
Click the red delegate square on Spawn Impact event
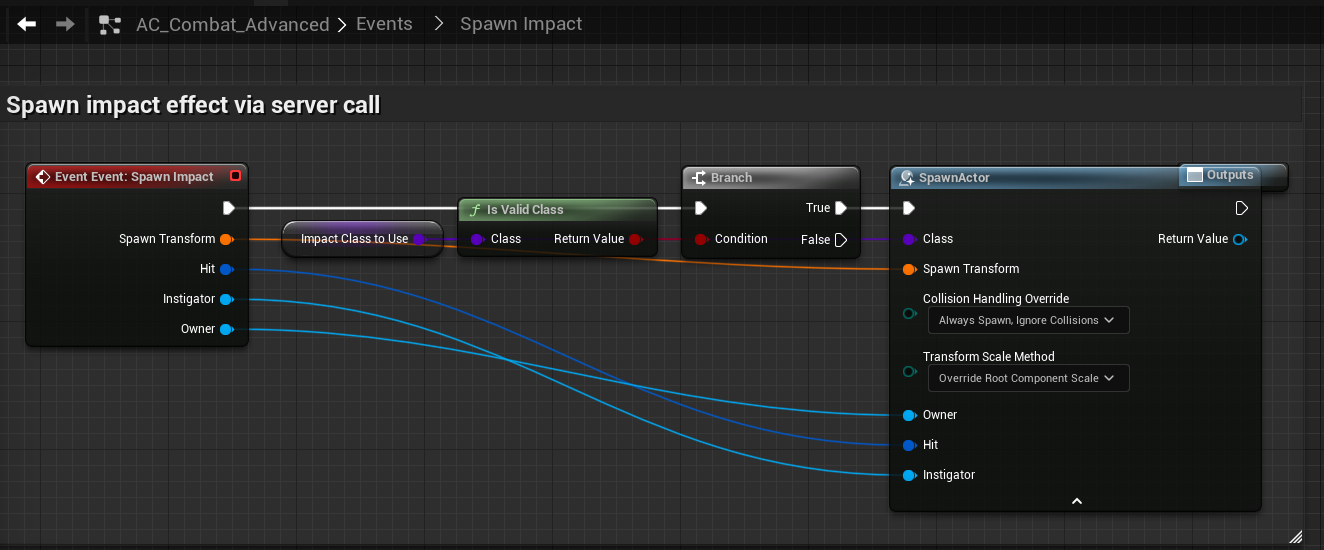pyautogui.click(x=235, y=176)
